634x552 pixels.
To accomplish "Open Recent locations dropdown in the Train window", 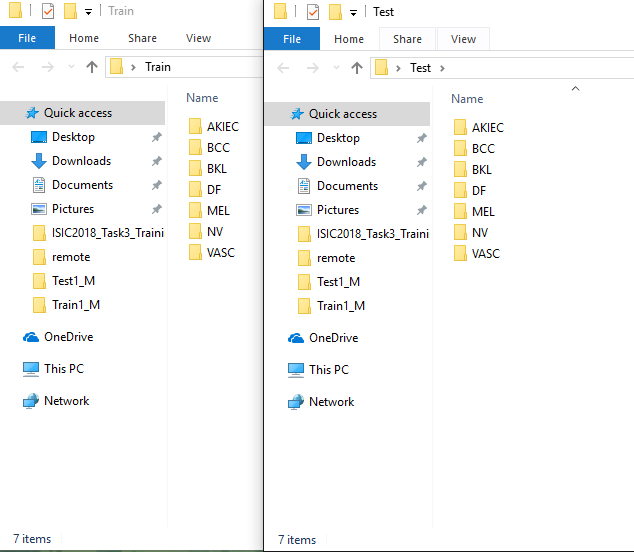I will [x=71, y=67].
